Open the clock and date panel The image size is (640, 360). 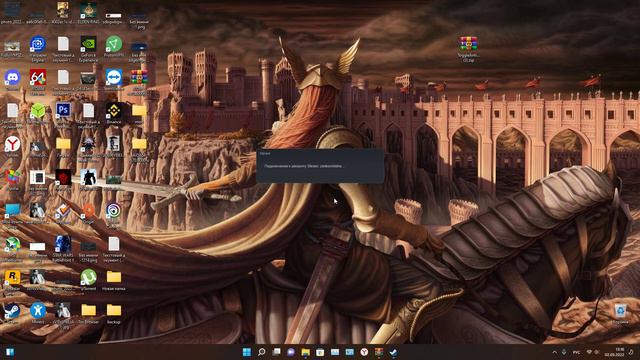coord(613,352)
